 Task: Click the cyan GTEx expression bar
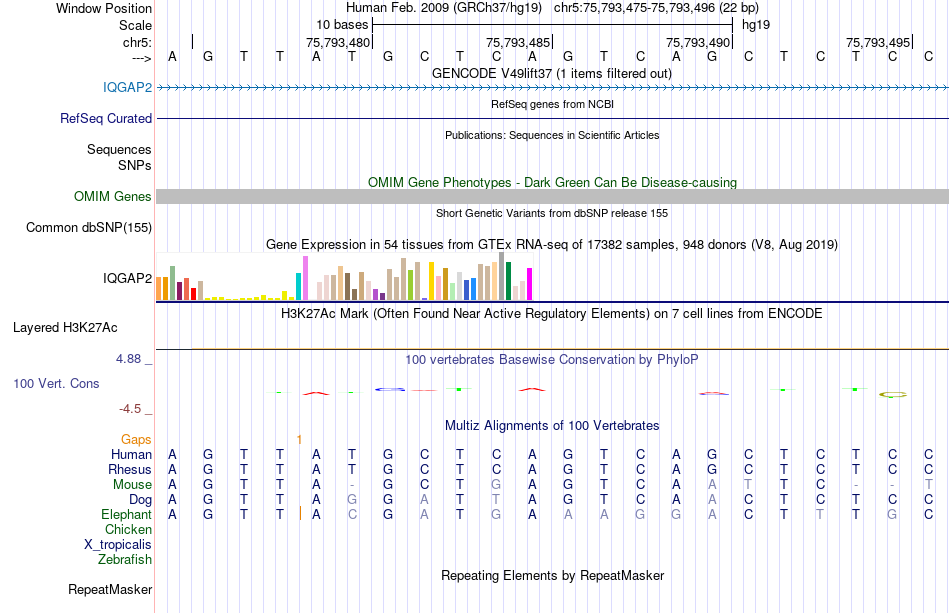[x=298, y=287]
